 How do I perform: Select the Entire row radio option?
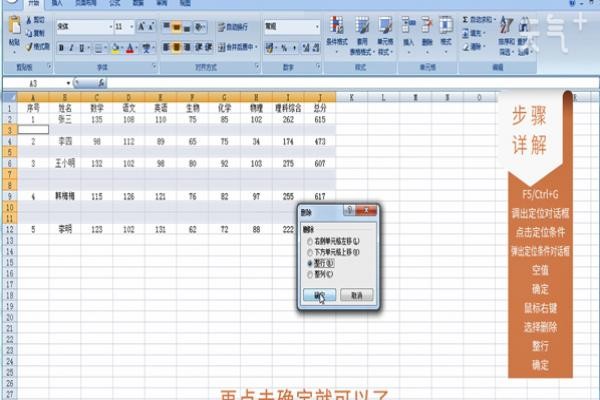310,263
